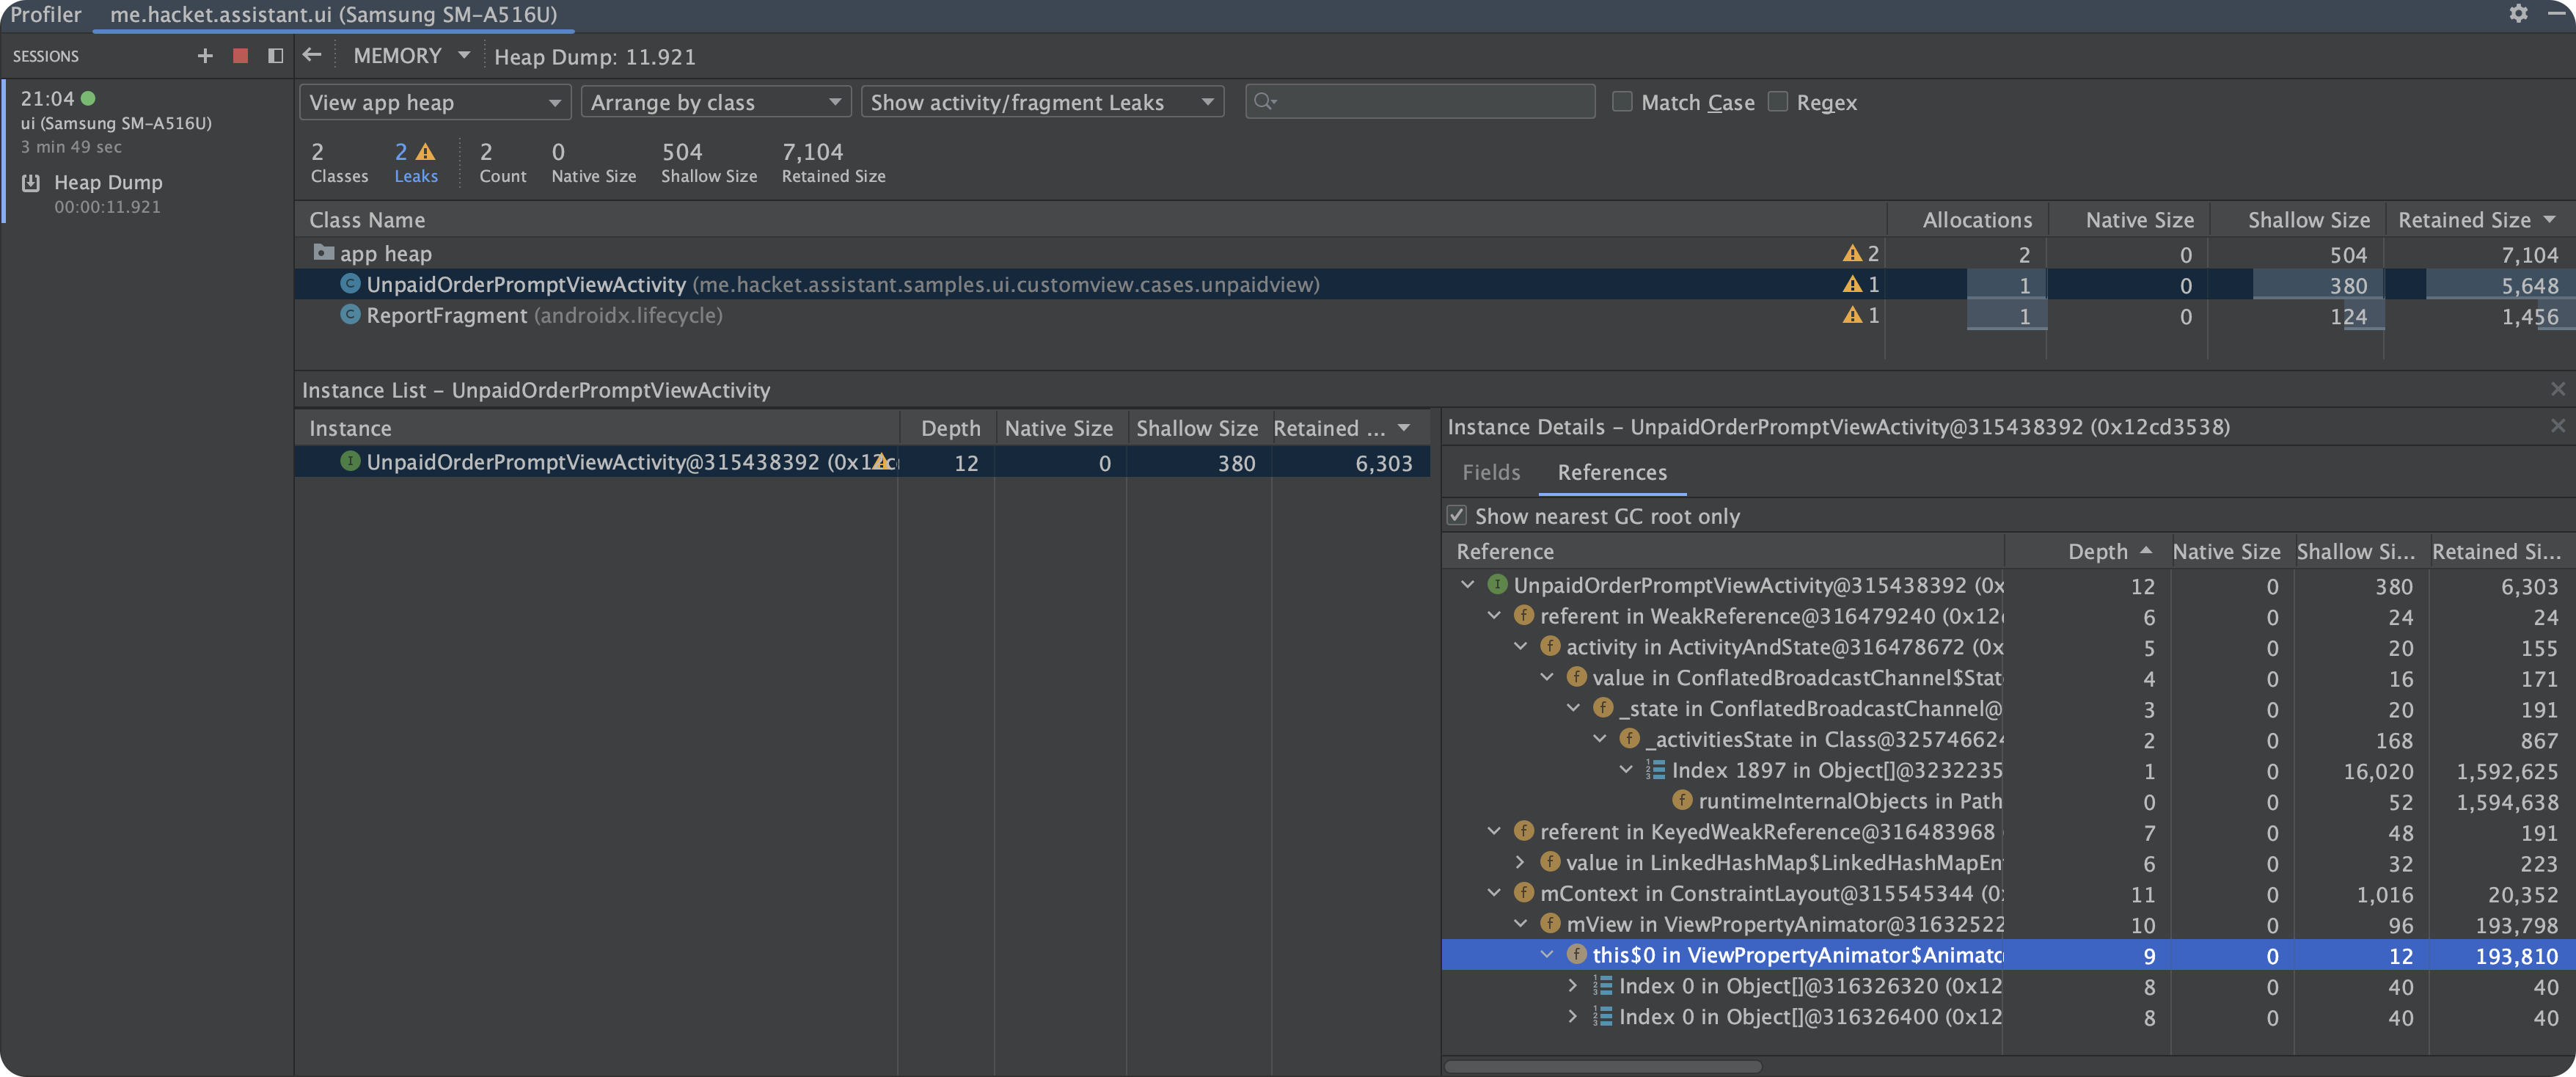Select the ReportFragment class icon
Screen dimensions: 2576x1077
coord(350,315)
